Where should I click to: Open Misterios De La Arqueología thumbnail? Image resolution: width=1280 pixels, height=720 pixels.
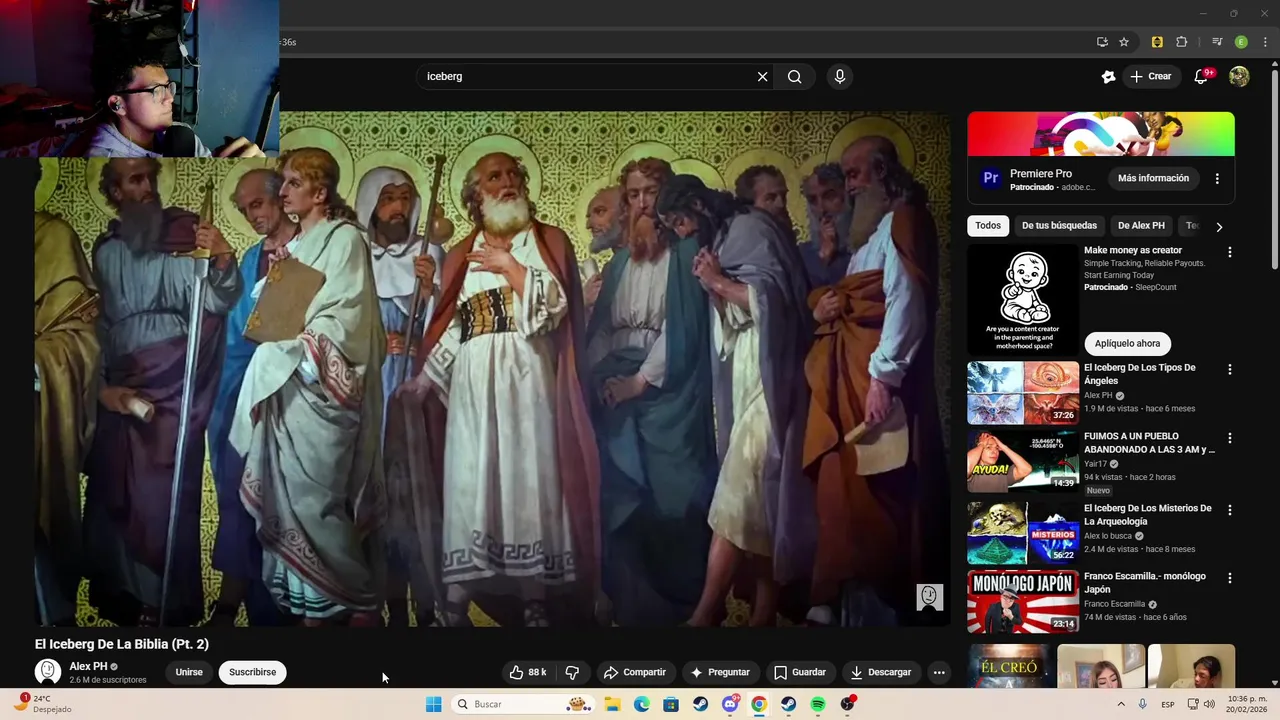tap(1023, 533)
